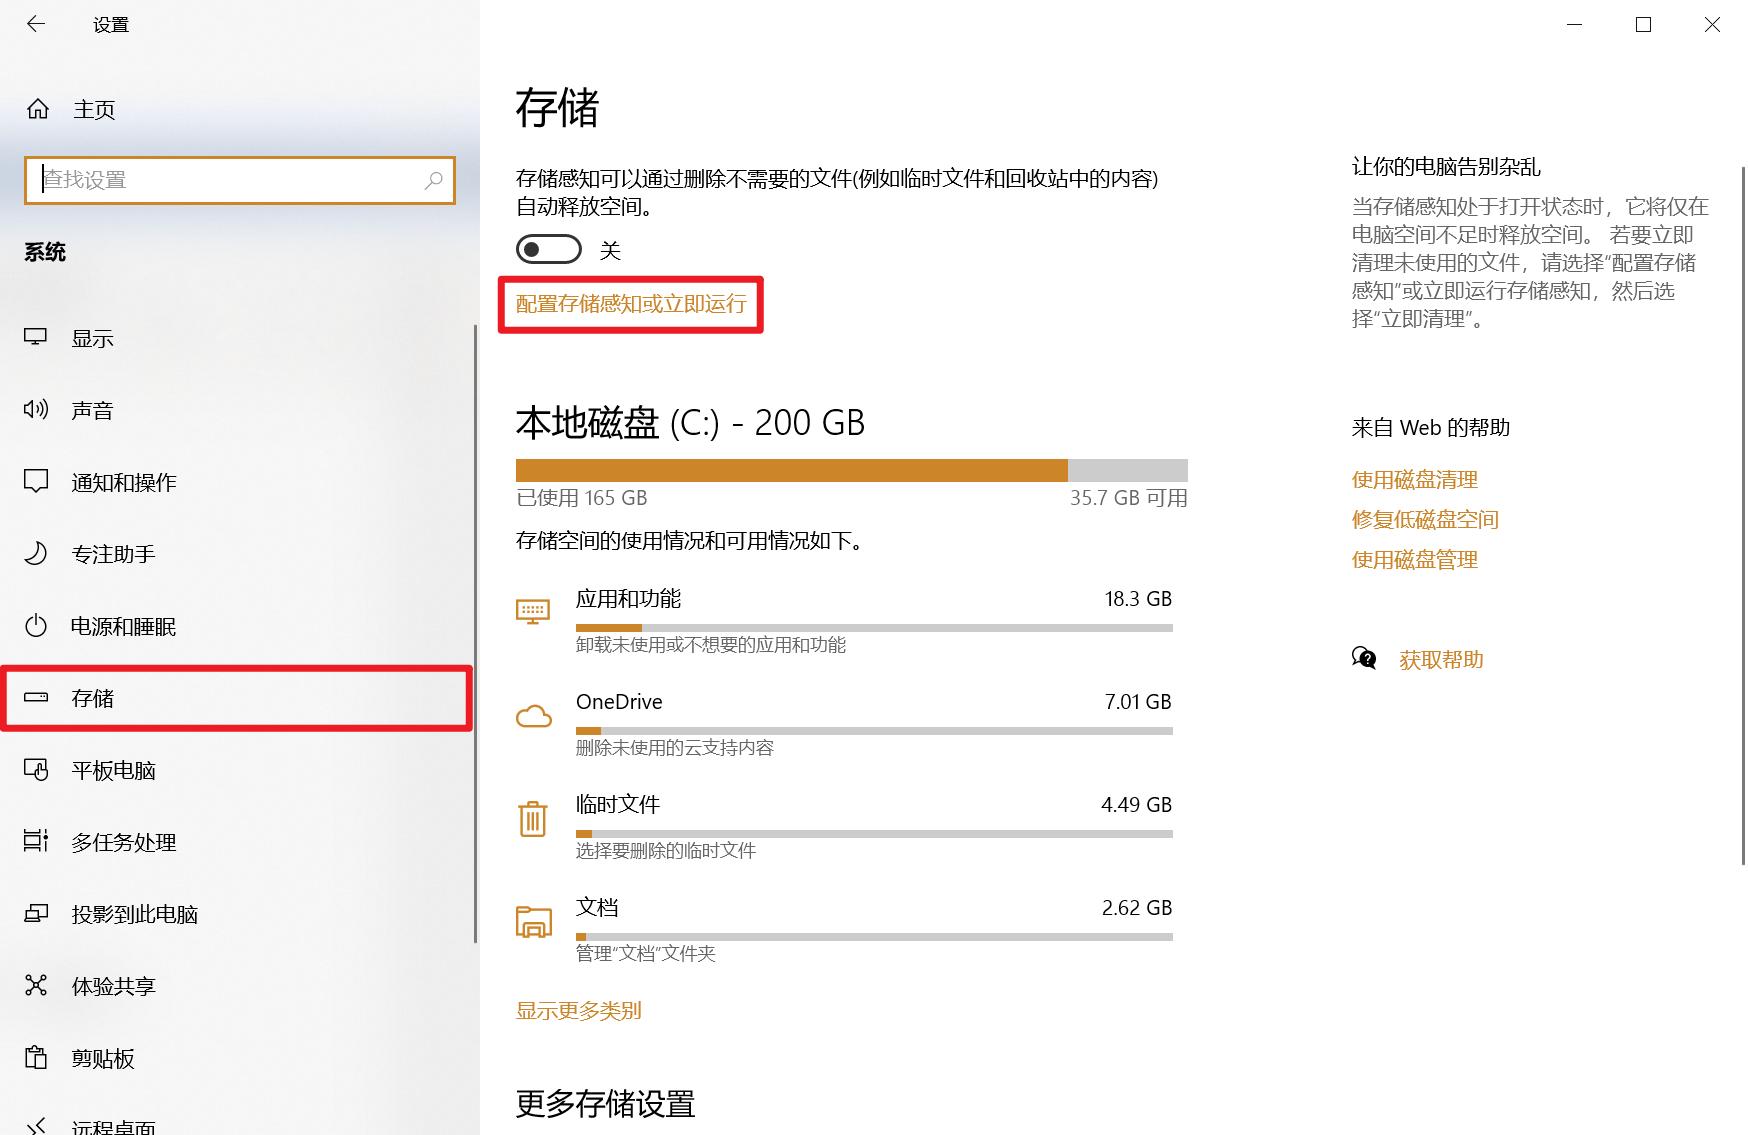Image resolution: width=1748 pixels, height=1135 pixels.
Task: Select 多任务处理 in the sidebar
Action: click(36, 842)
